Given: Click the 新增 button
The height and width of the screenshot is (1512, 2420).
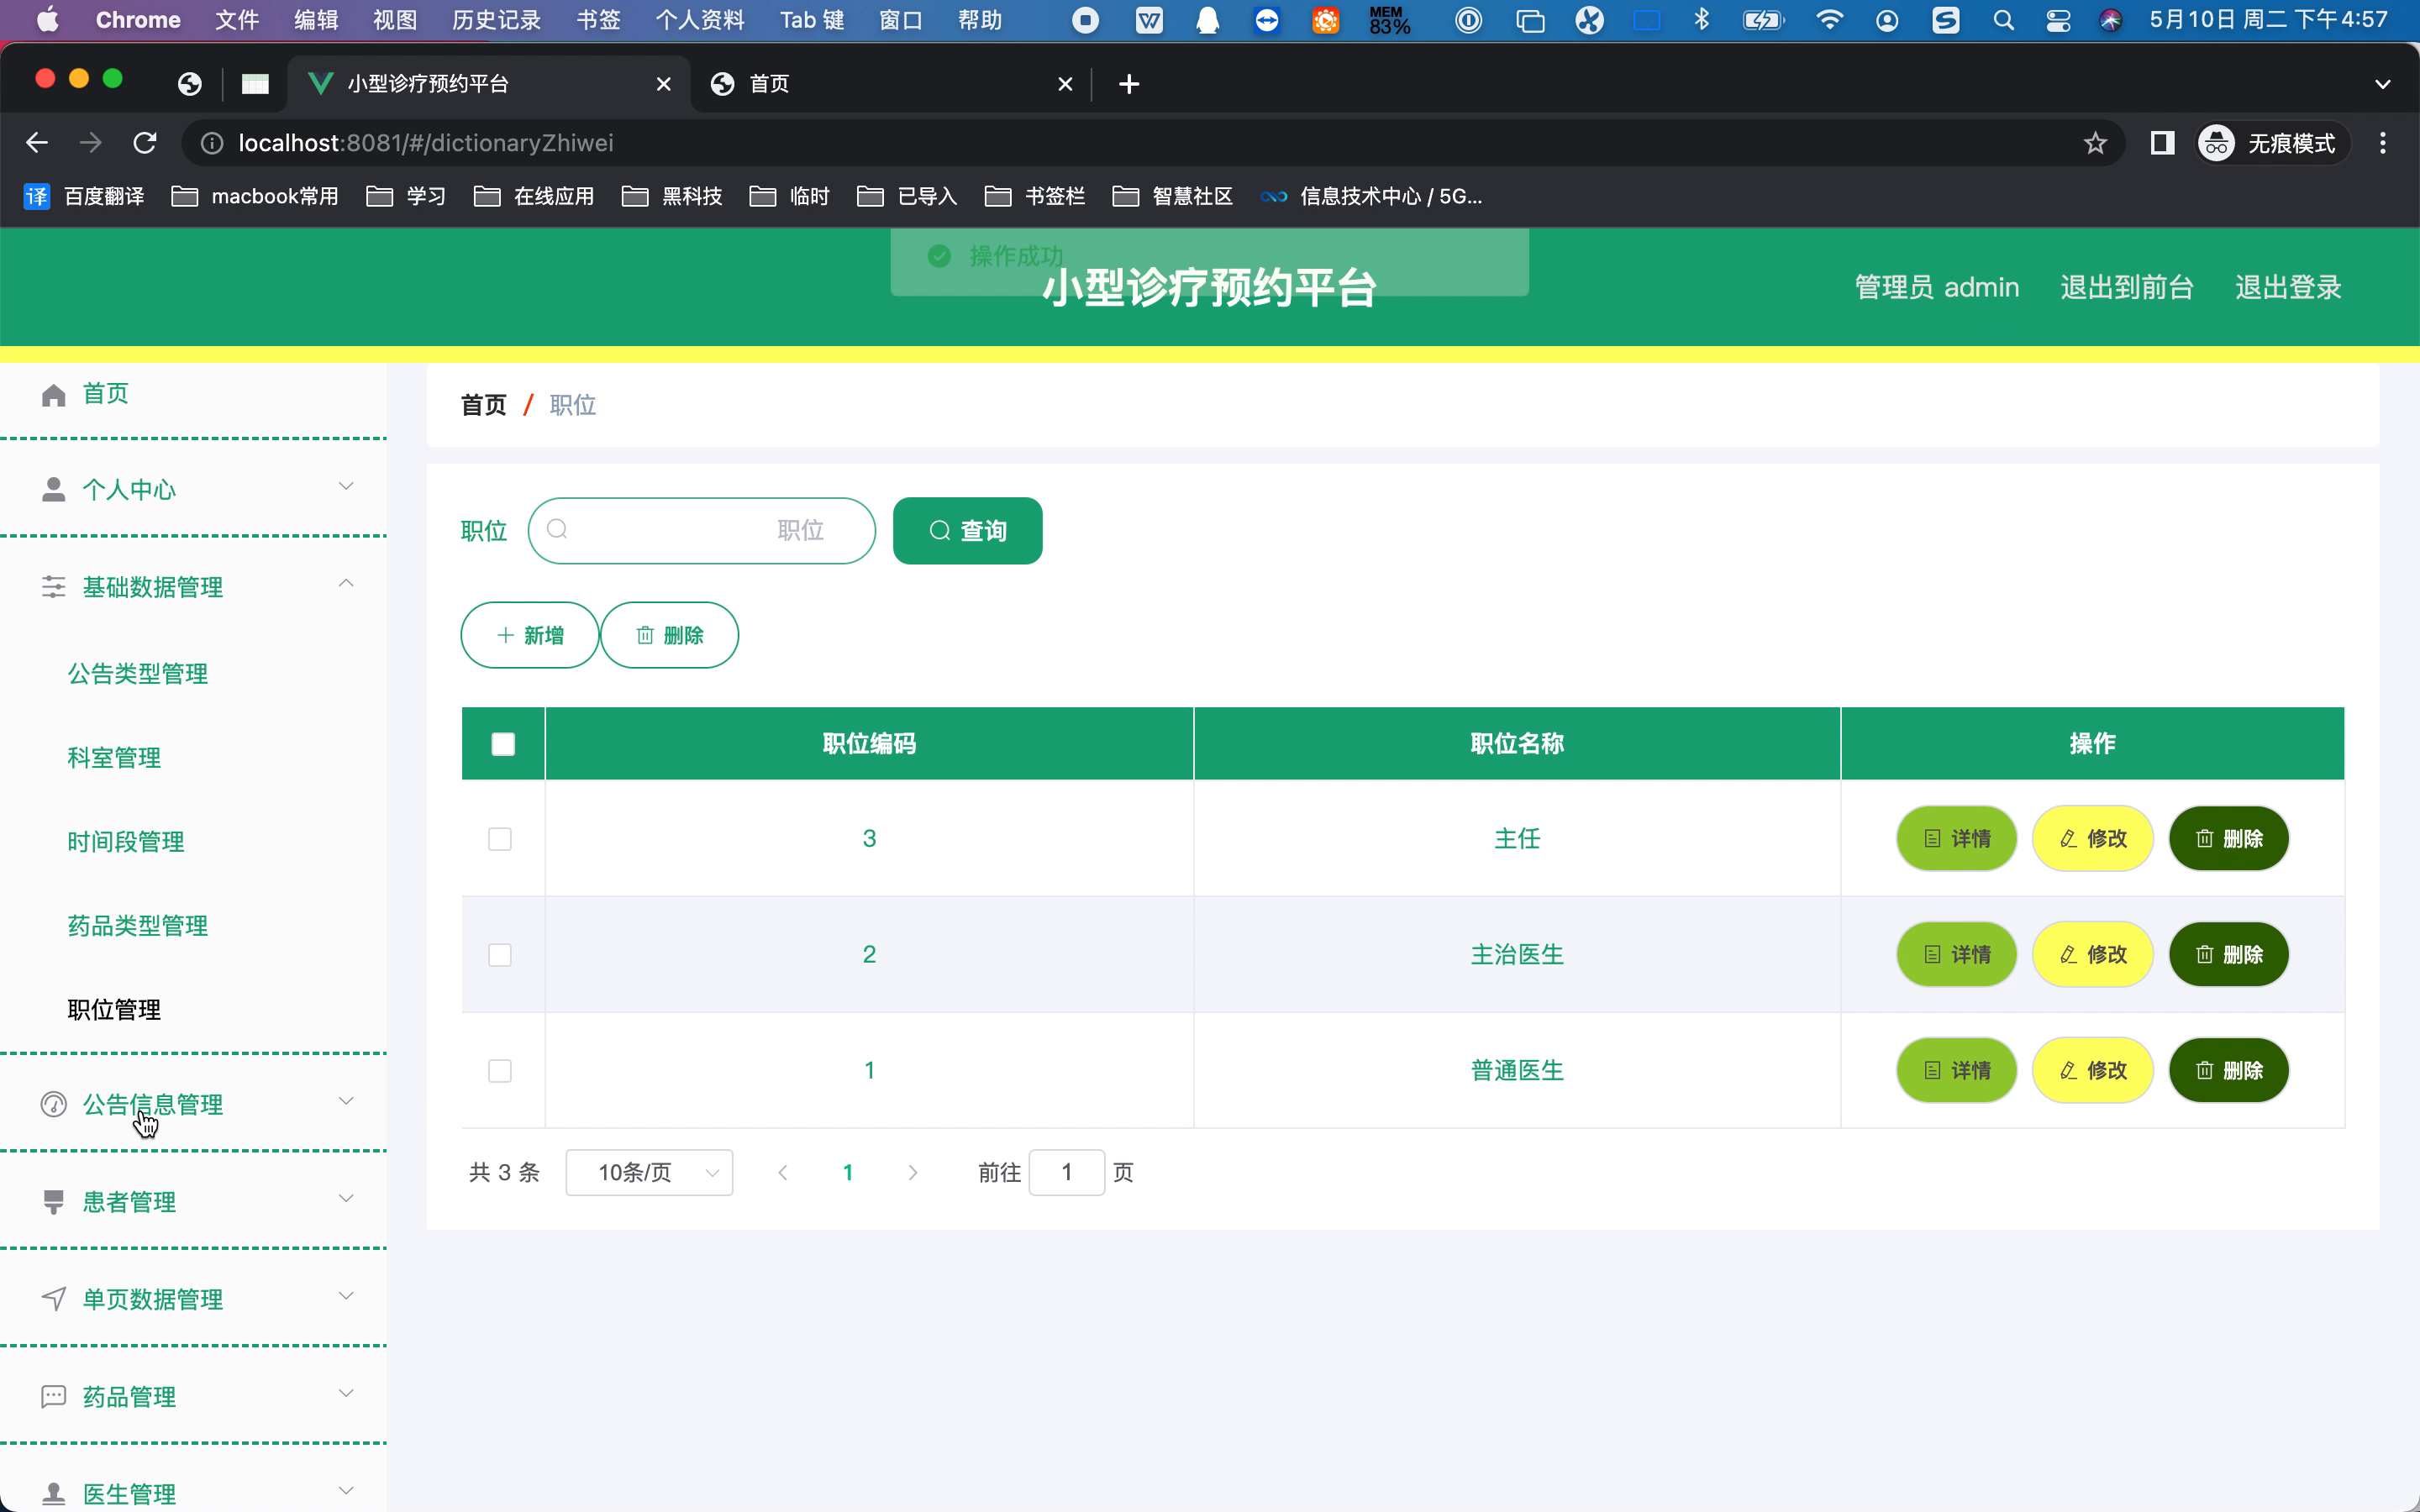Looking at the screenshot, I should point(530,635).
